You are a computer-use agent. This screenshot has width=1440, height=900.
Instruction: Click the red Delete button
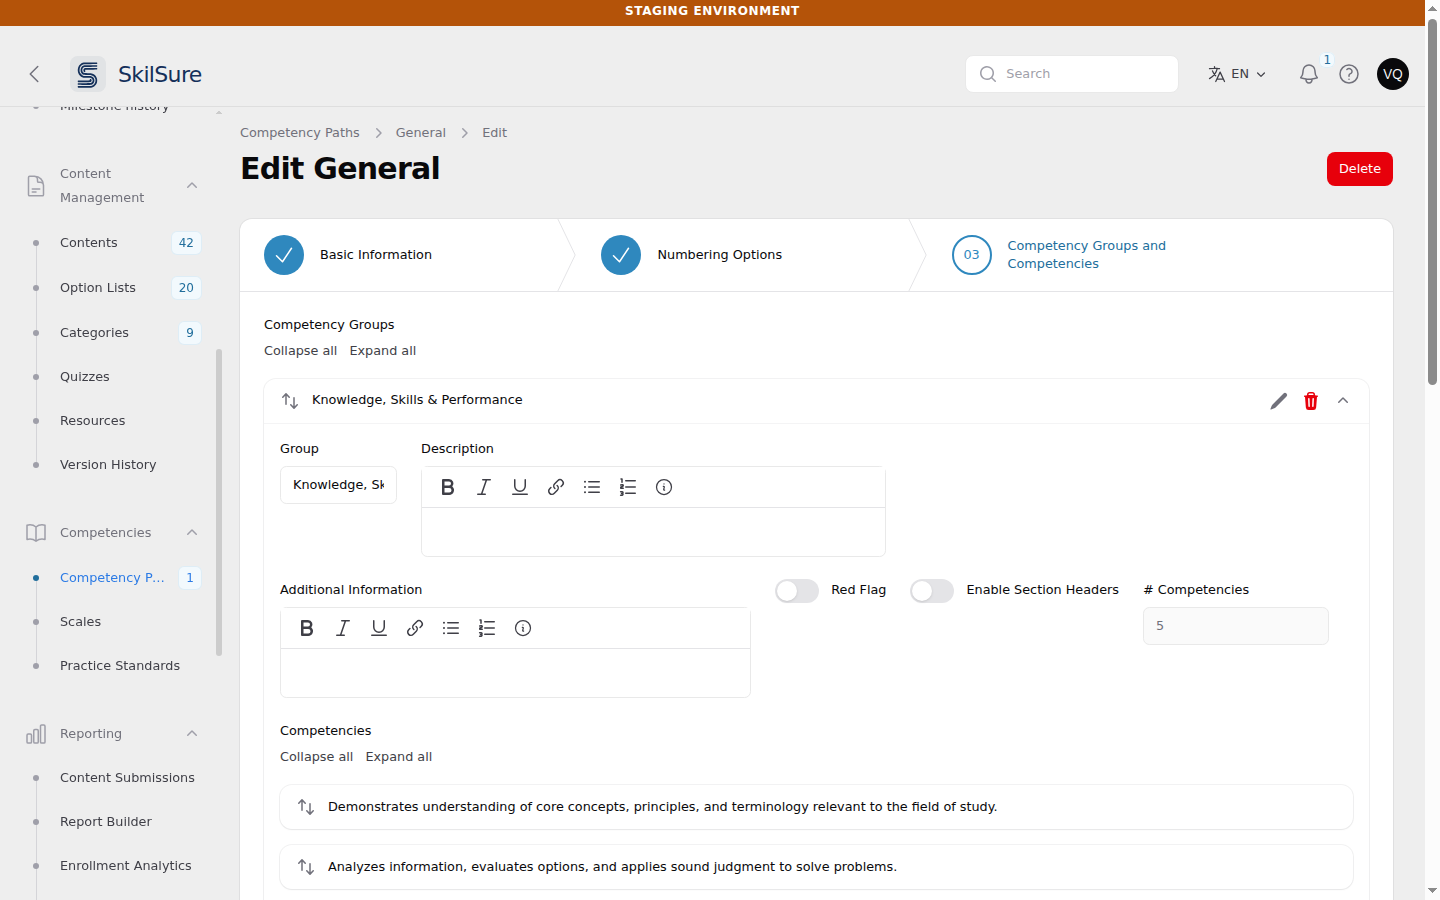[x=1360, y=169]
